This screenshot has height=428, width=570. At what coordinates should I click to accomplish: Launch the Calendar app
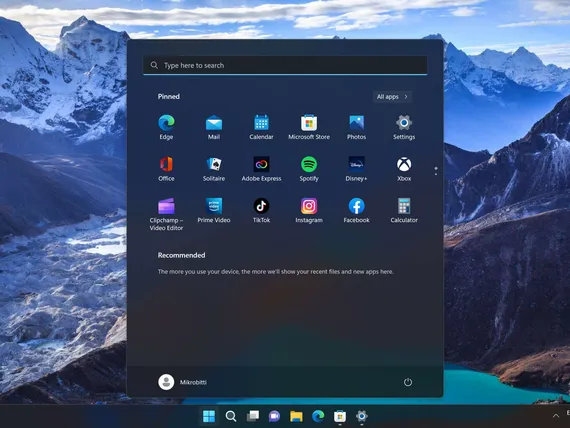[261, 127]
